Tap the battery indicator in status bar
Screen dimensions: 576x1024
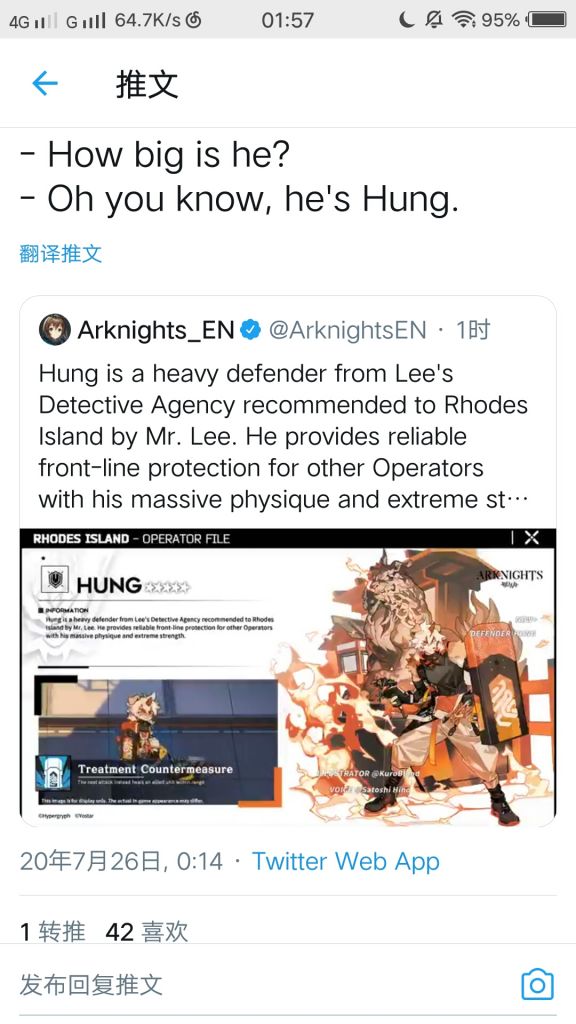547,20
